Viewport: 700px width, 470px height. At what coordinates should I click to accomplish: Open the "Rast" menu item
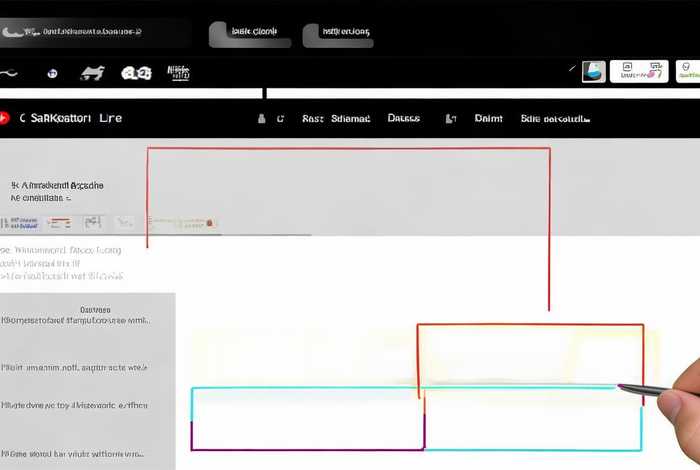point(313,119)
